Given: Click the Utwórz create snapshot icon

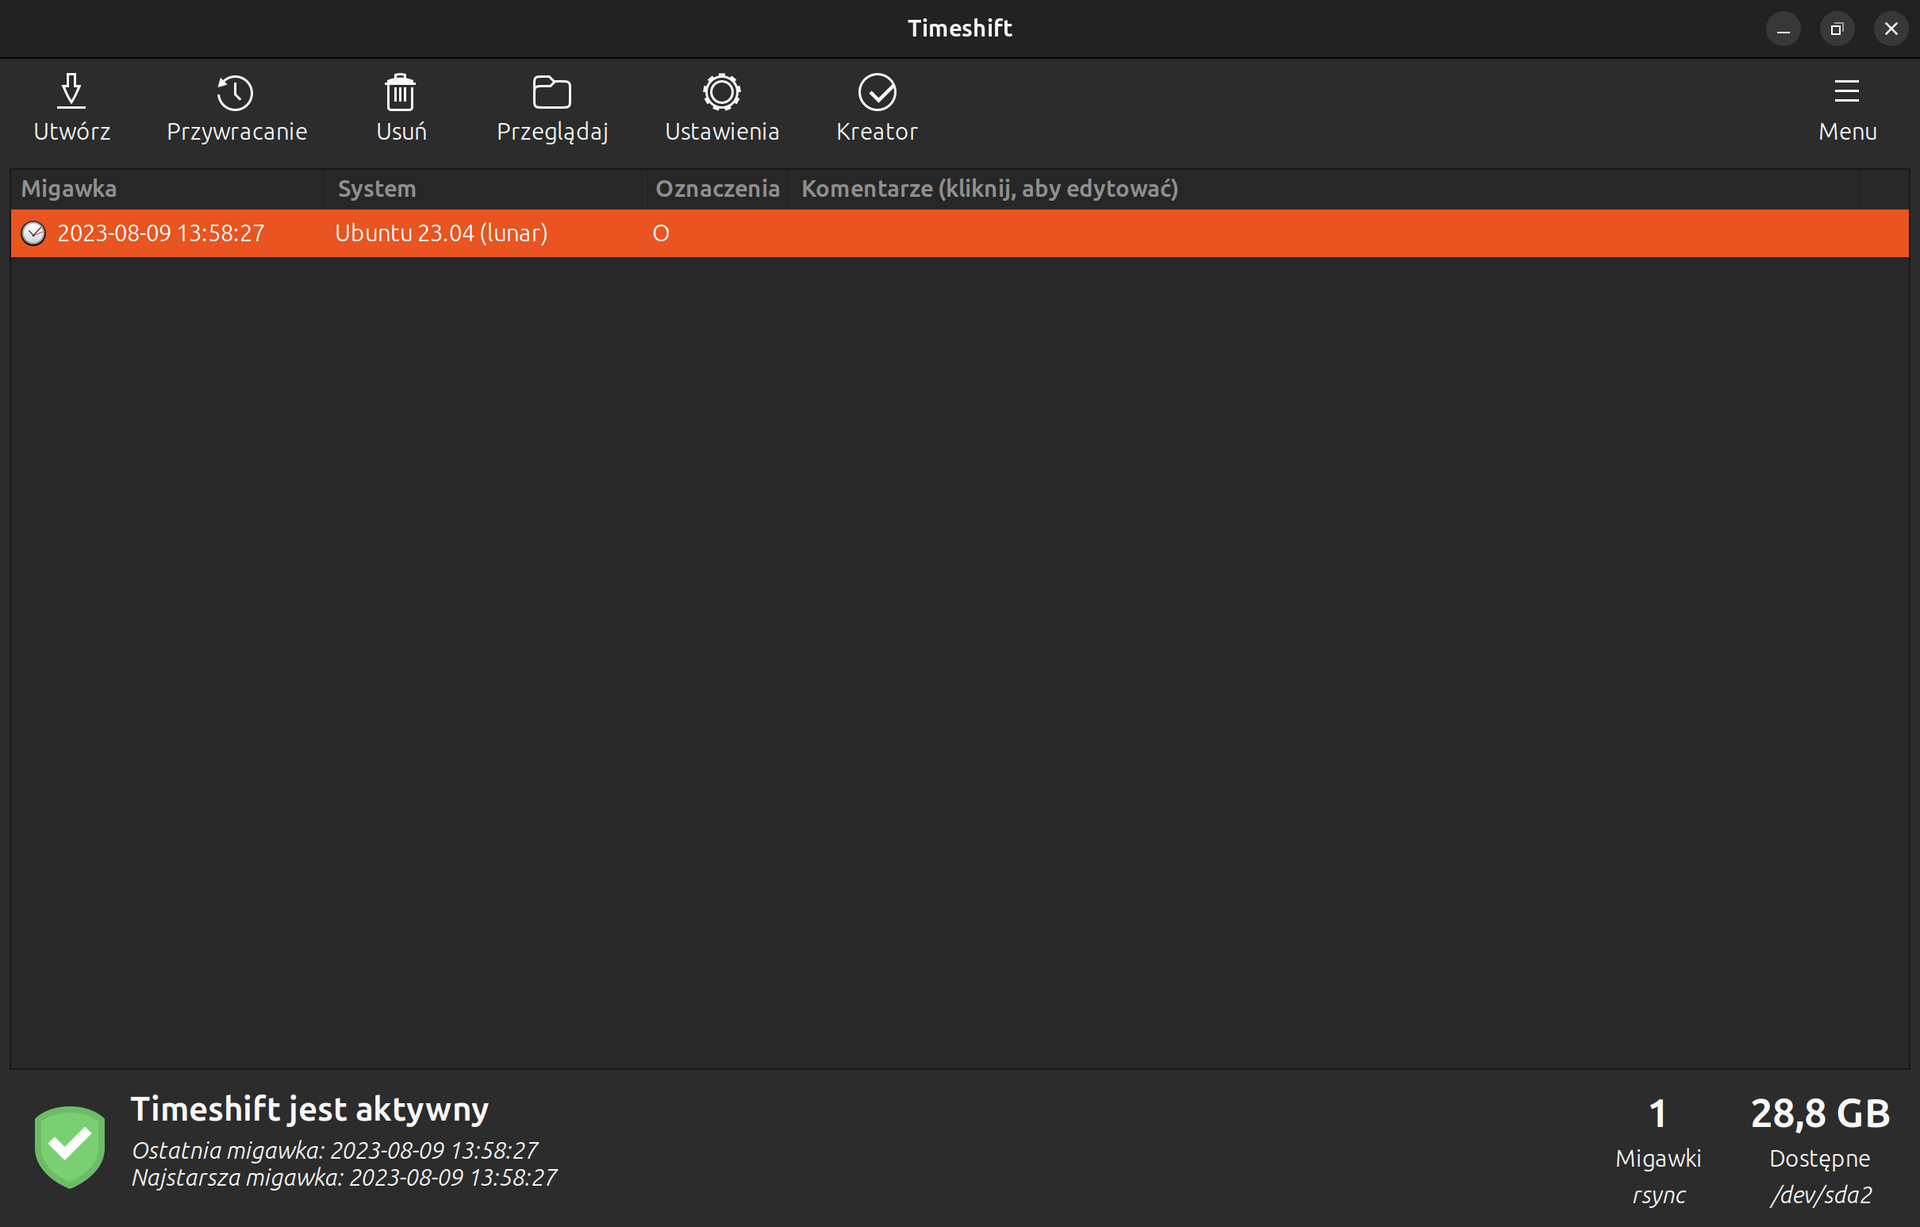Looking at the screenshot, I should 71,93.
